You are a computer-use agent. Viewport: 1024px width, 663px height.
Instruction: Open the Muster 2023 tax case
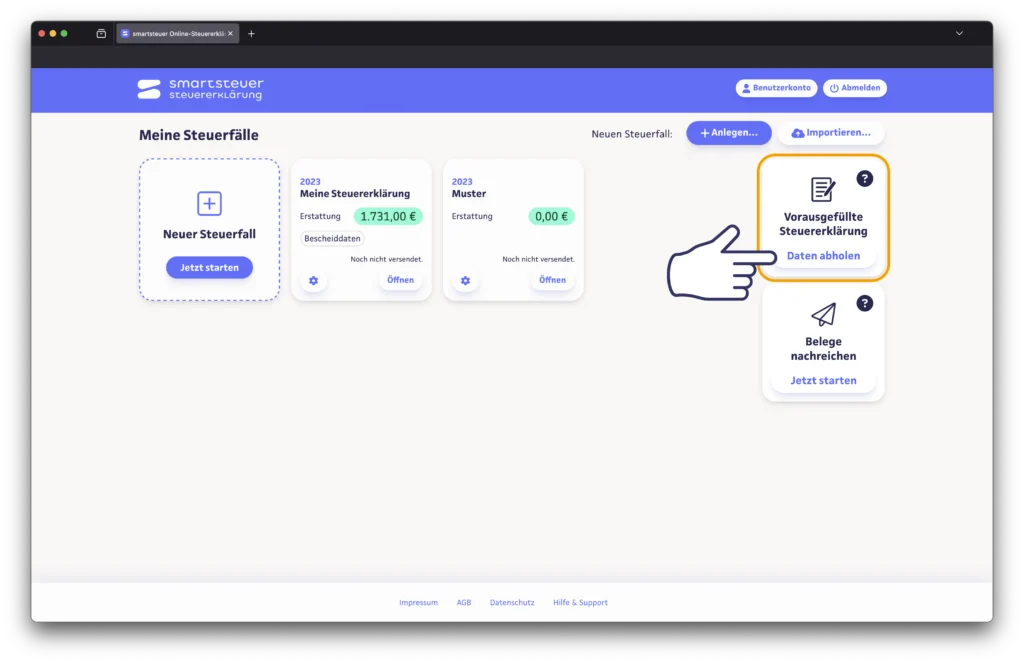(552, 280)
